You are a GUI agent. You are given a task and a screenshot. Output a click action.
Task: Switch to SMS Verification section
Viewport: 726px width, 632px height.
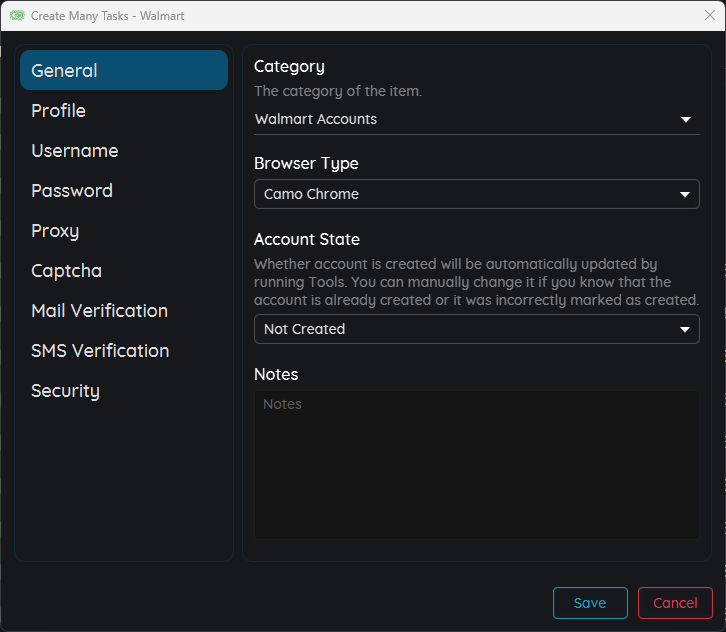coord(100,351)
